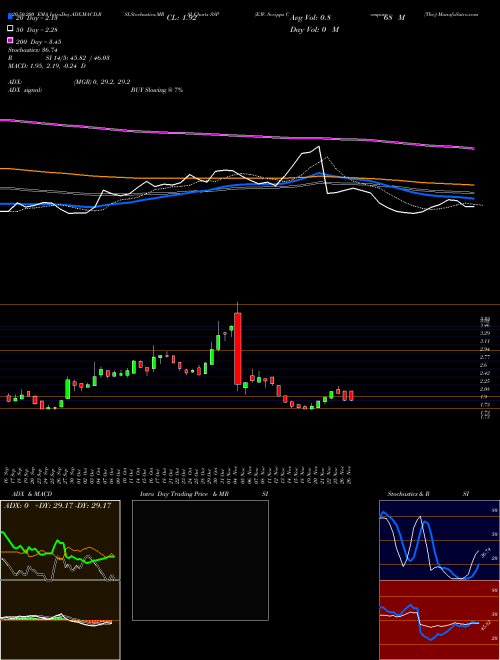Click the thick blue 20-day average line
The width and height of the screenshot is (500, 660).
[236, 186]
